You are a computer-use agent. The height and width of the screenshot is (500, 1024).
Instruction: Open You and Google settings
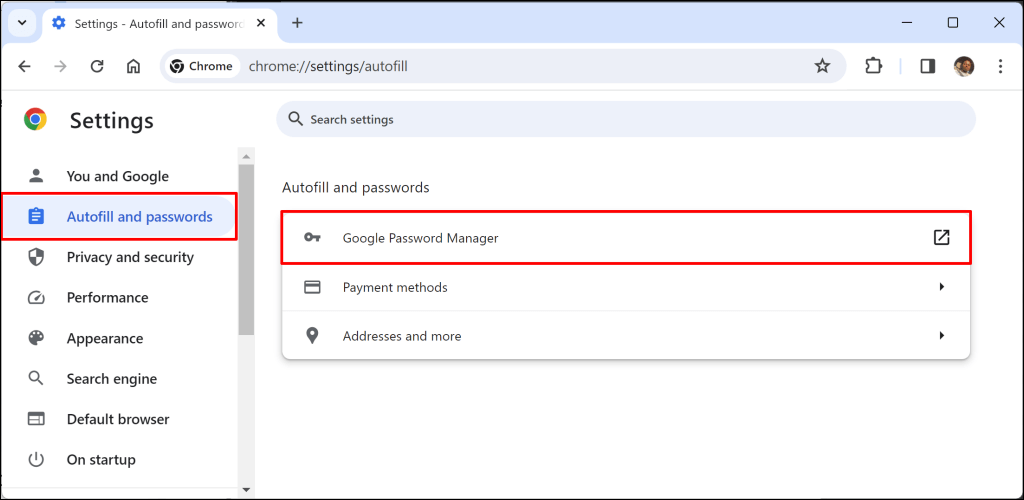(117, 176)
